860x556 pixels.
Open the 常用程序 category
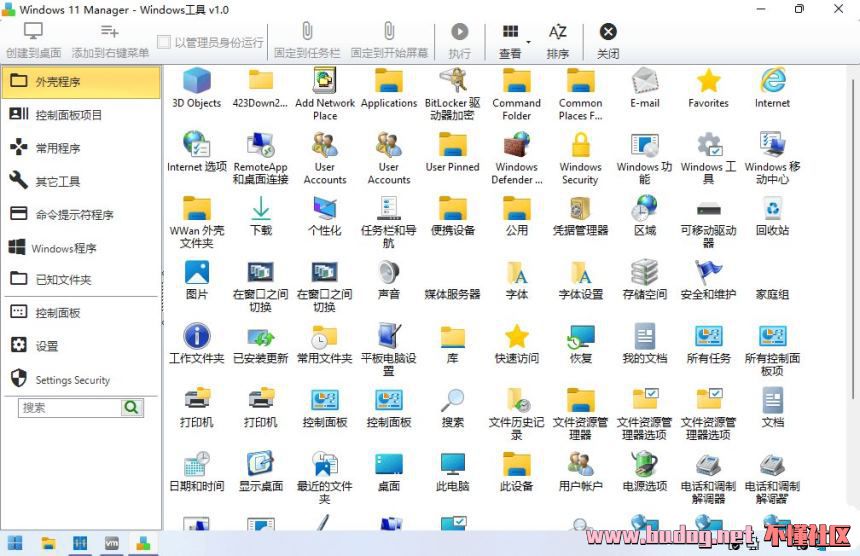(81, 148)
